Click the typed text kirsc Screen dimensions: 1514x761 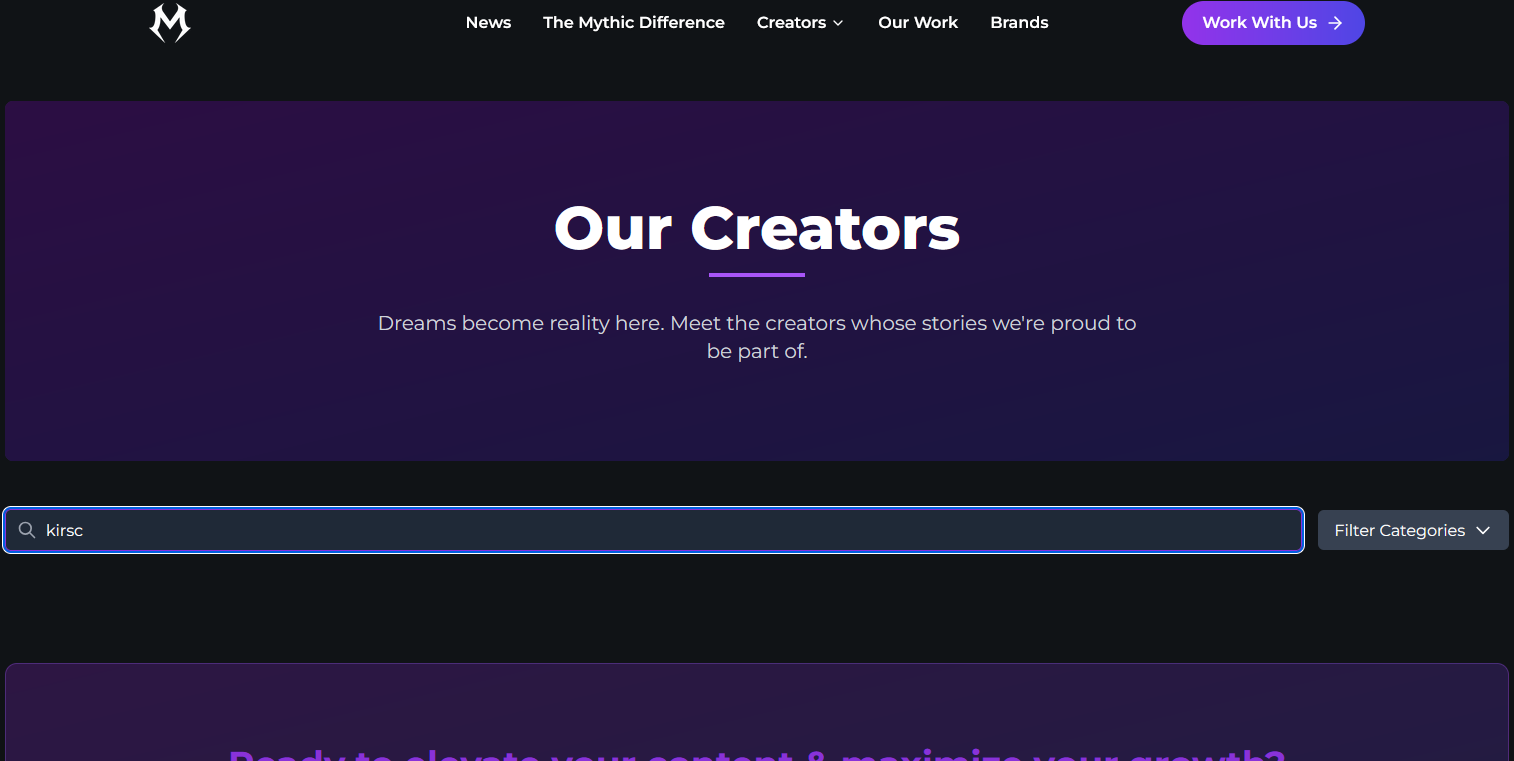64,531
